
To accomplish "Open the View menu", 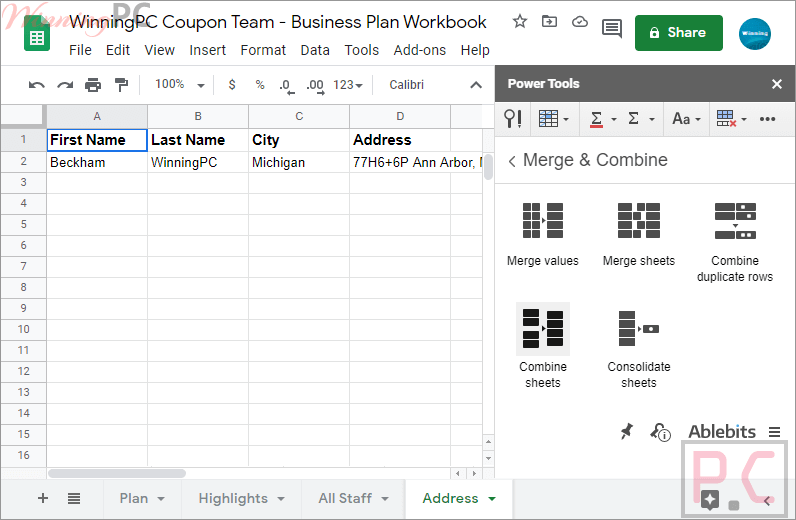I will point(159,50).
